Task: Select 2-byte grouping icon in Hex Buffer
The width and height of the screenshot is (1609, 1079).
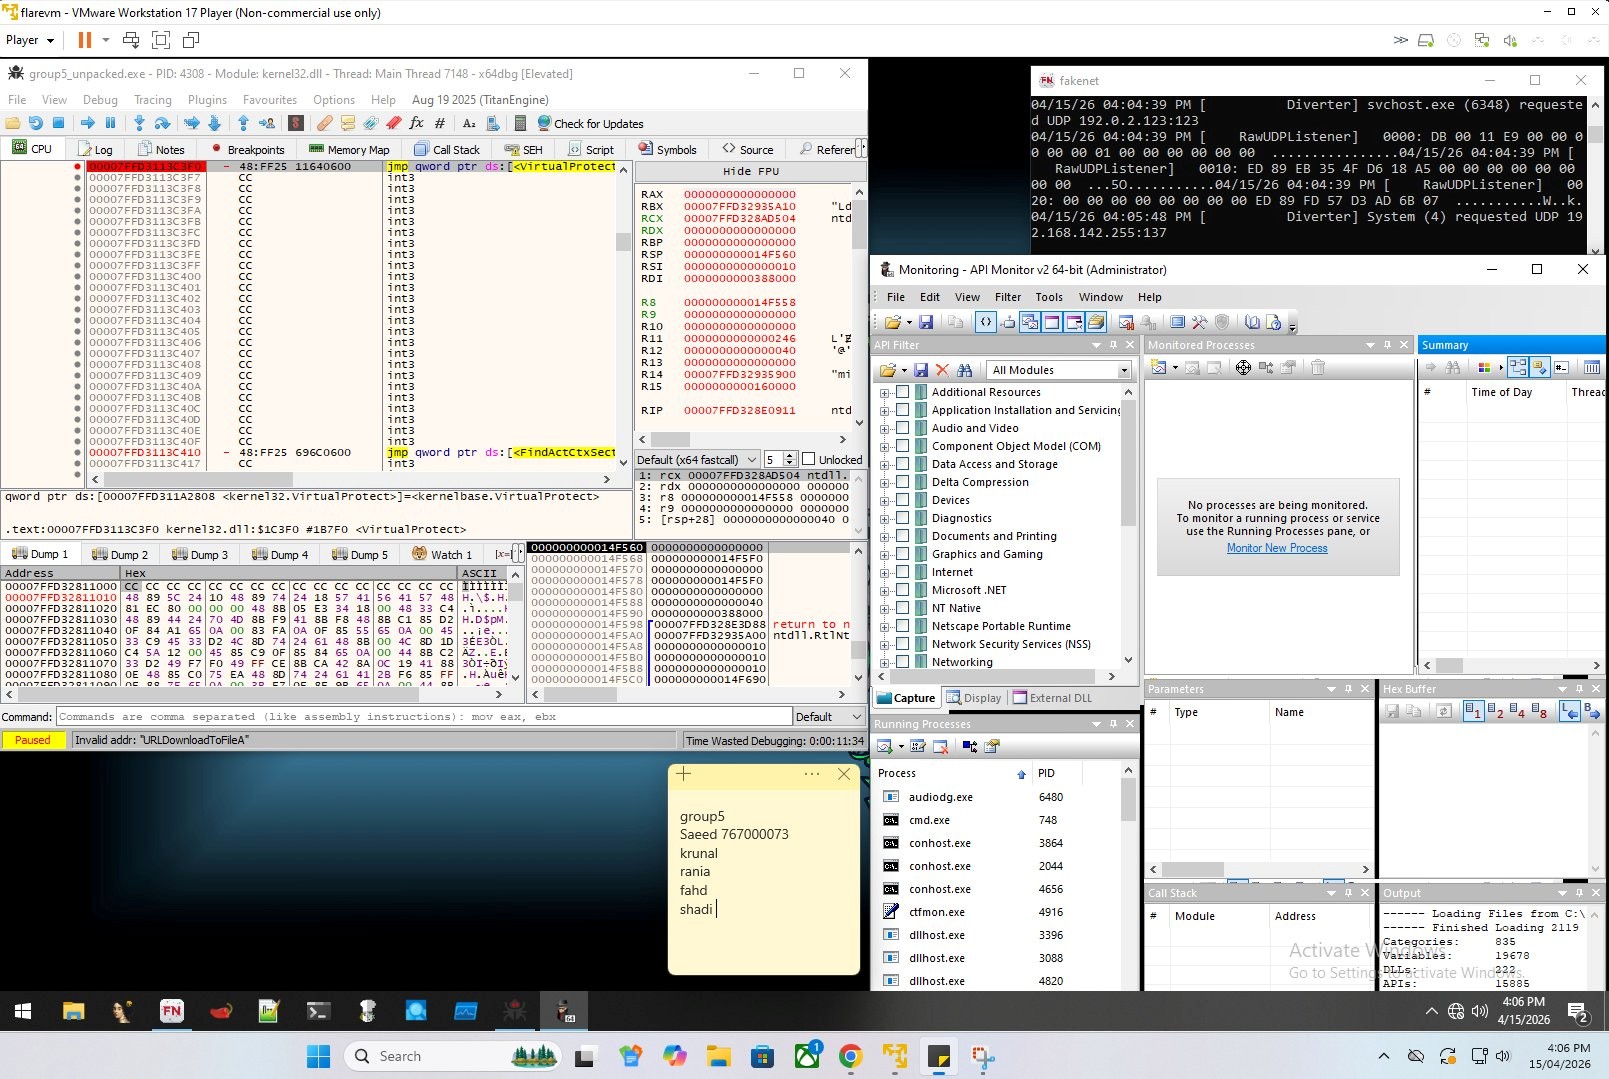Action: (x=1495, y=711)
